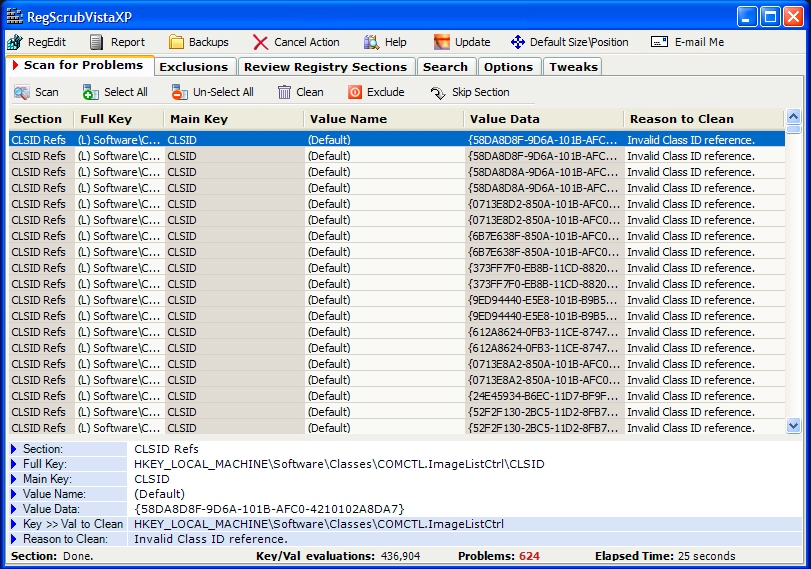Image resolution: width=811 pixels, height=569 pixels.
Task: Click the blue arrow beside Full Key: detail
Action: click(14, 464)
